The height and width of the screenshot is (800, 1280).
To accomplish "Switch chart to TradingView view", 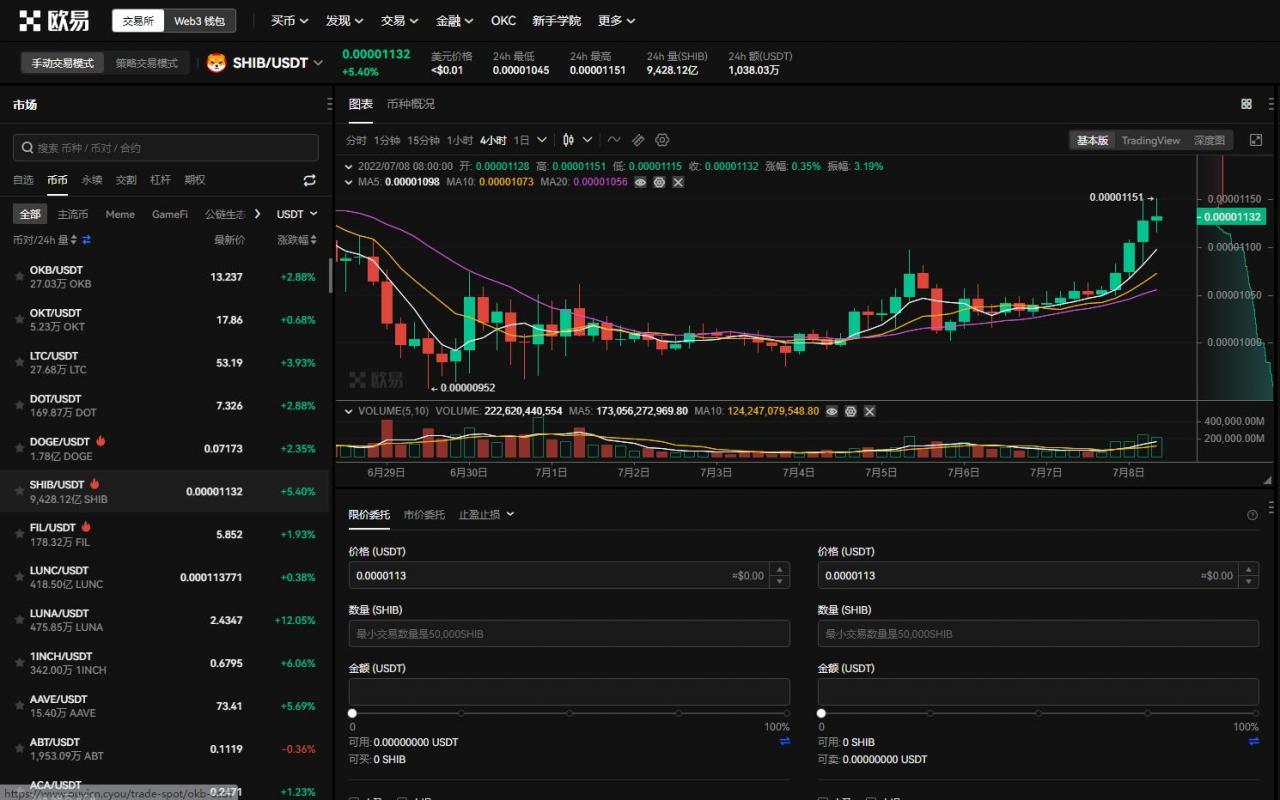I will (x=1151, y=140).
